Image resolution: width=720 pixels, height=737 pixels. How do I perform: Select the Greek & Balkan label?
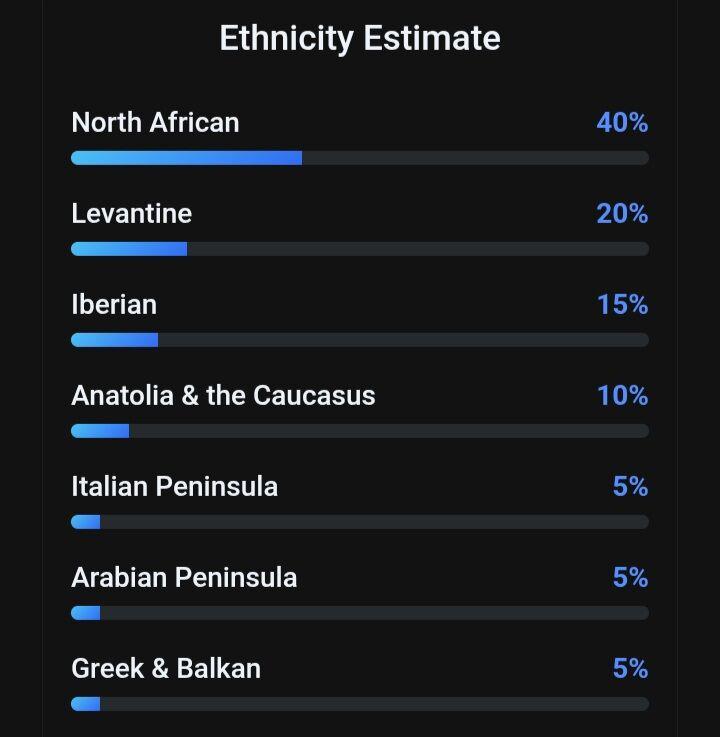coord(166,669)
